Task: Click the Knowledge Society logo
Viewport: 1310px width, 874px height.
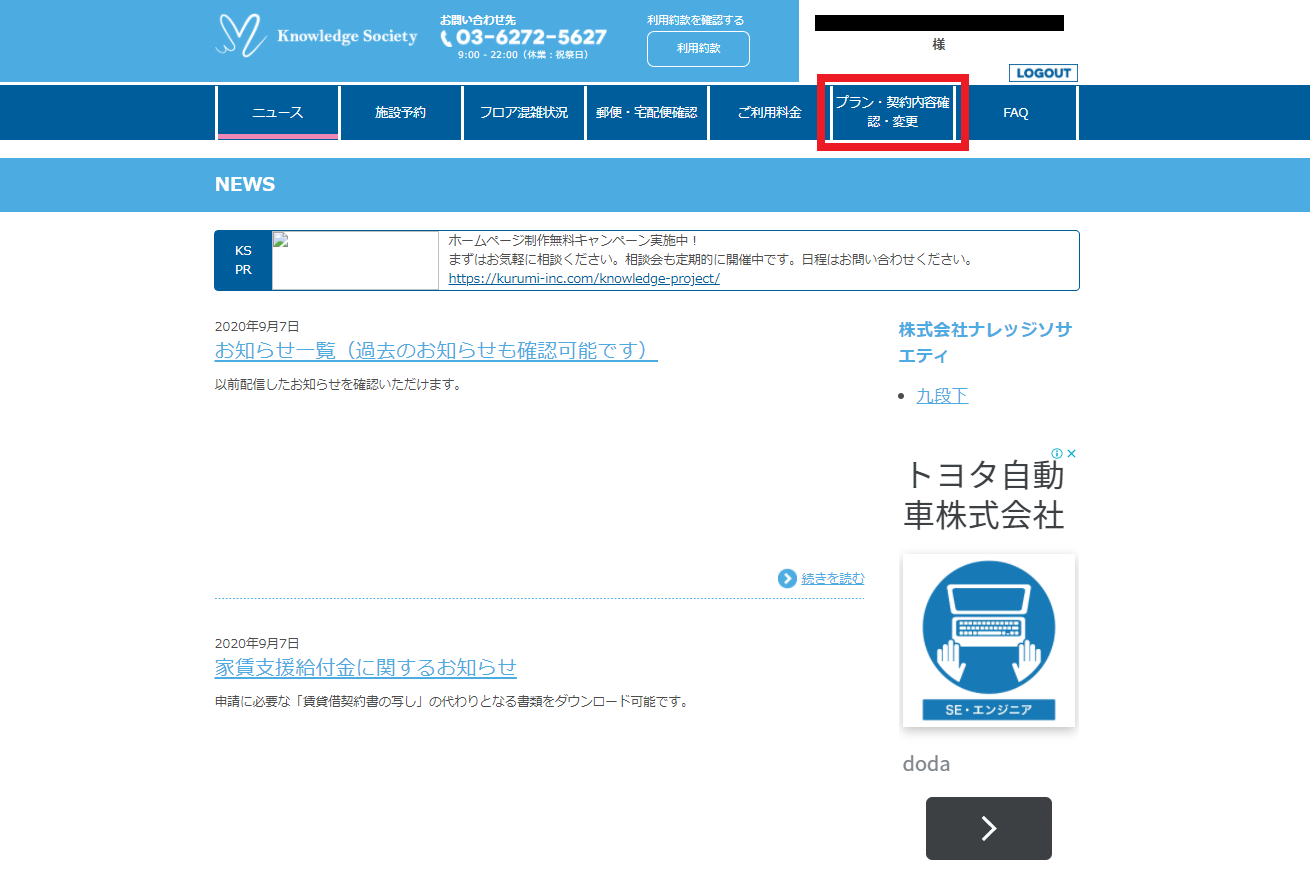Action: [x=315, y=36]
